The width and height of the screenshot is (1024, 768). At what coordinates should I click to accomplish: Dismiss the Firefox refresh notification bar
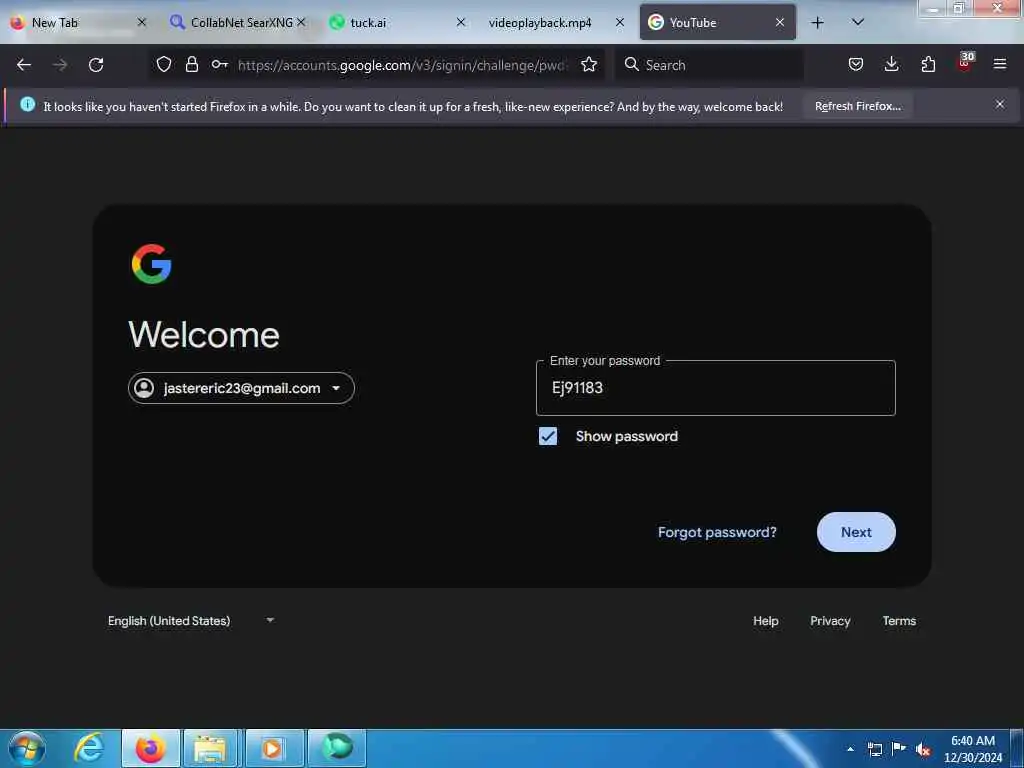click(x=1000, y=104)
